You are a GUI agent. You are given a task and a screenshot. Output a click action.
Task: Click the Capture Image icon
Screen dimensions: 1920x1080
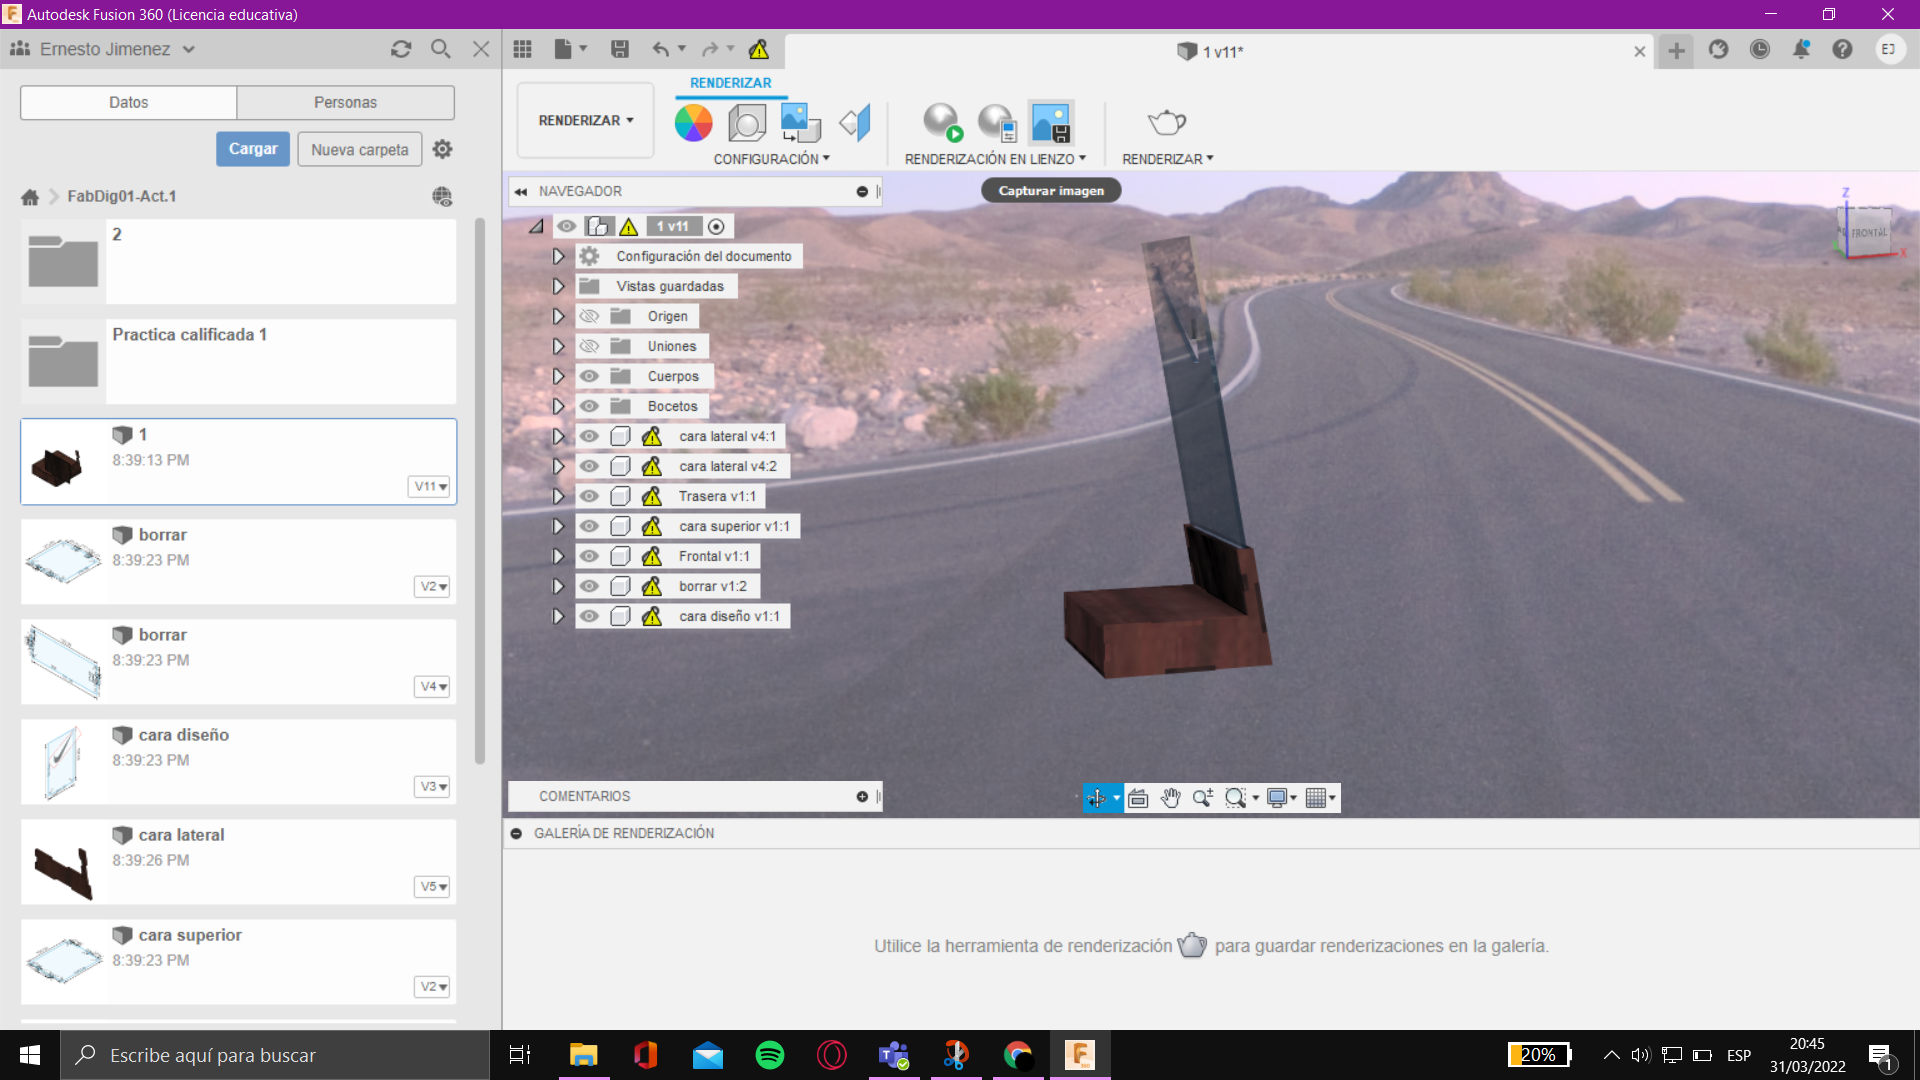[1051, 123]
